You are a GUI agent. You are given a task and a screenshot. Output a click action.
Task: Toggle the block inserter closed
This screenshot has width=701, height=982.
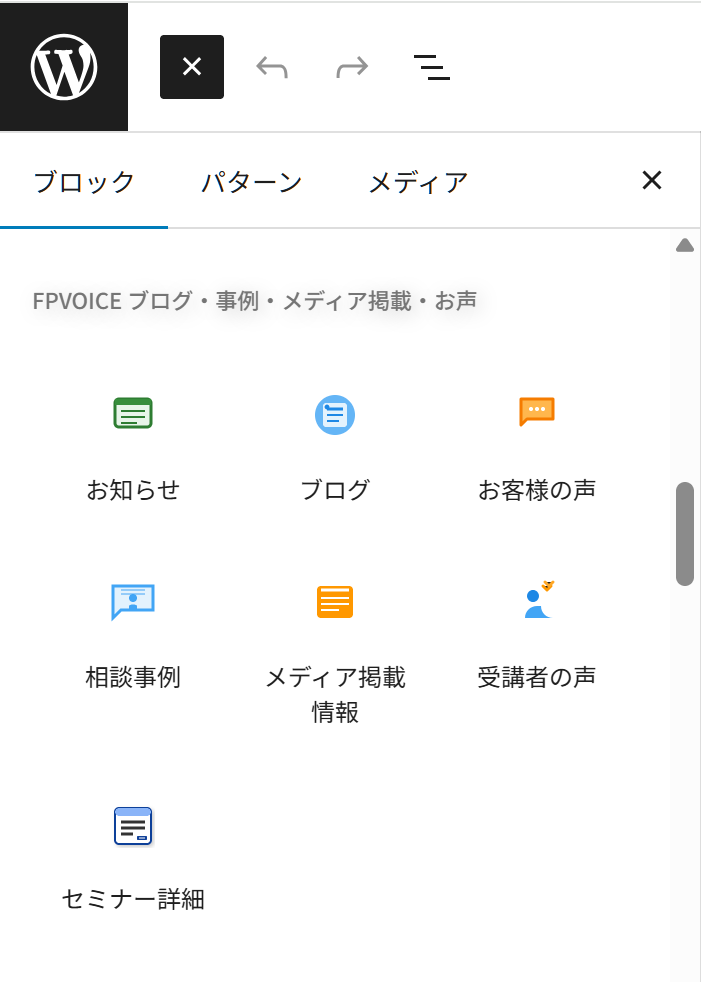[x=192, y=67]
